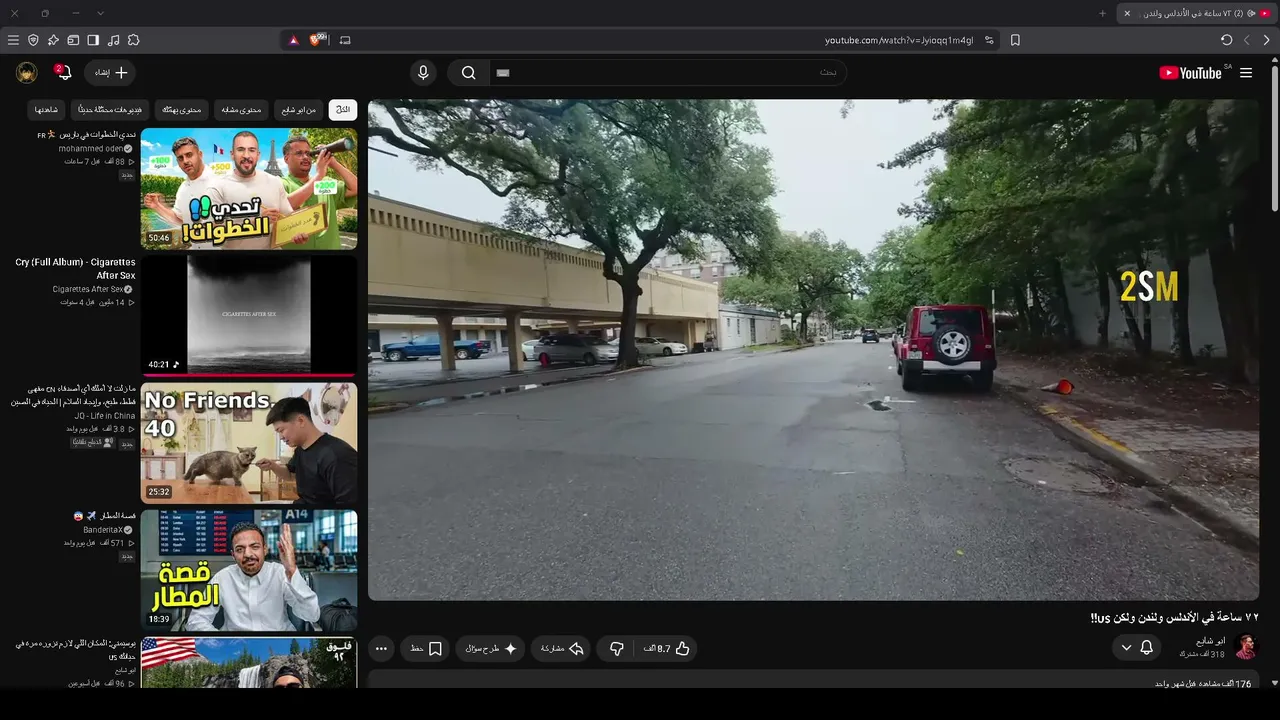The width and height of the screenshot is (1280, 720).
Task: Start voice search with the microphone
Action: point(423,72)
